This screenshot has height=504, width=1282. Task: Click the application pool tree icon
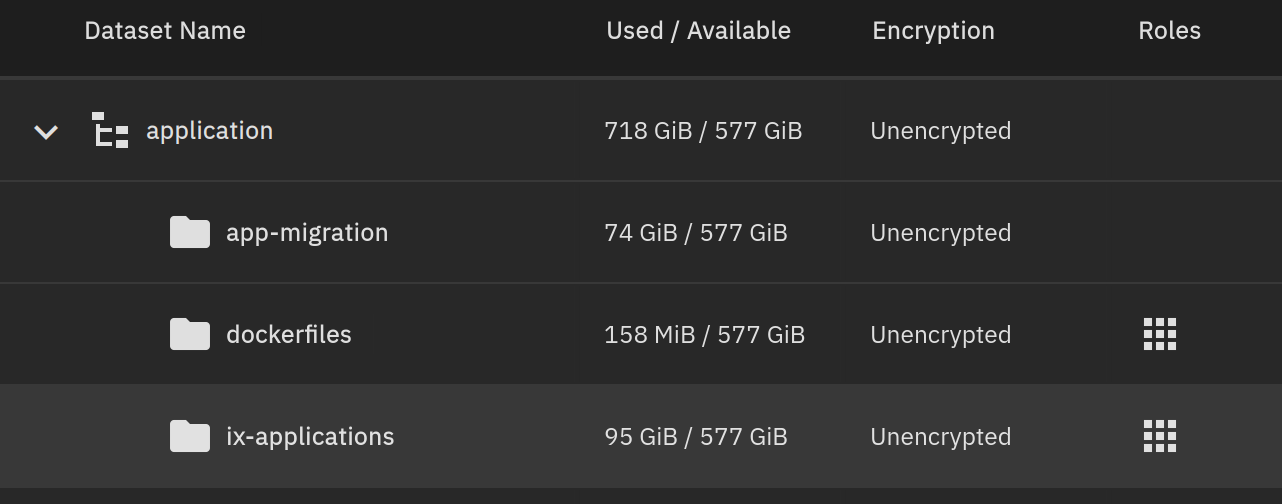point(110,131)
